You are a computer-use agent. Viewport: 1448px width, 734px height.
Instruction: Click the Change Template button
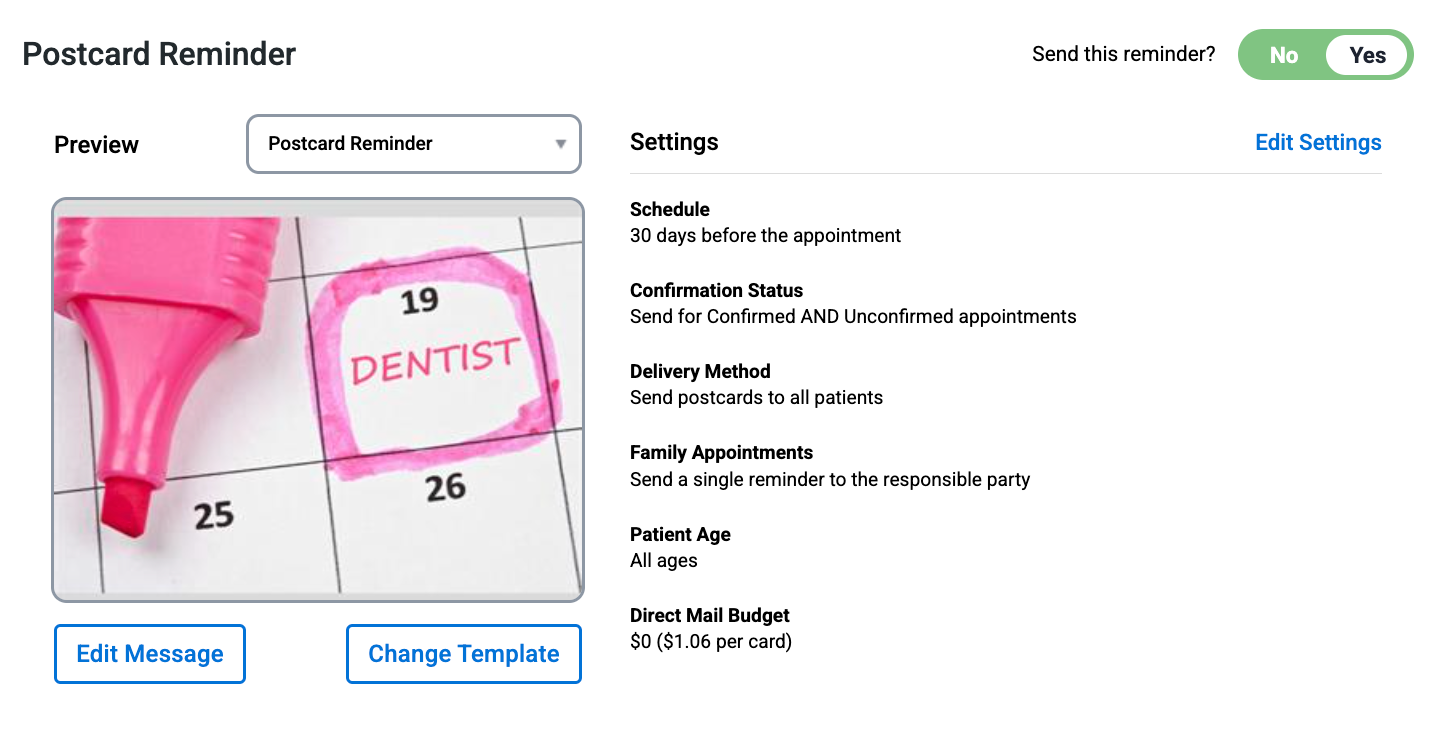(x=464, y=654)
